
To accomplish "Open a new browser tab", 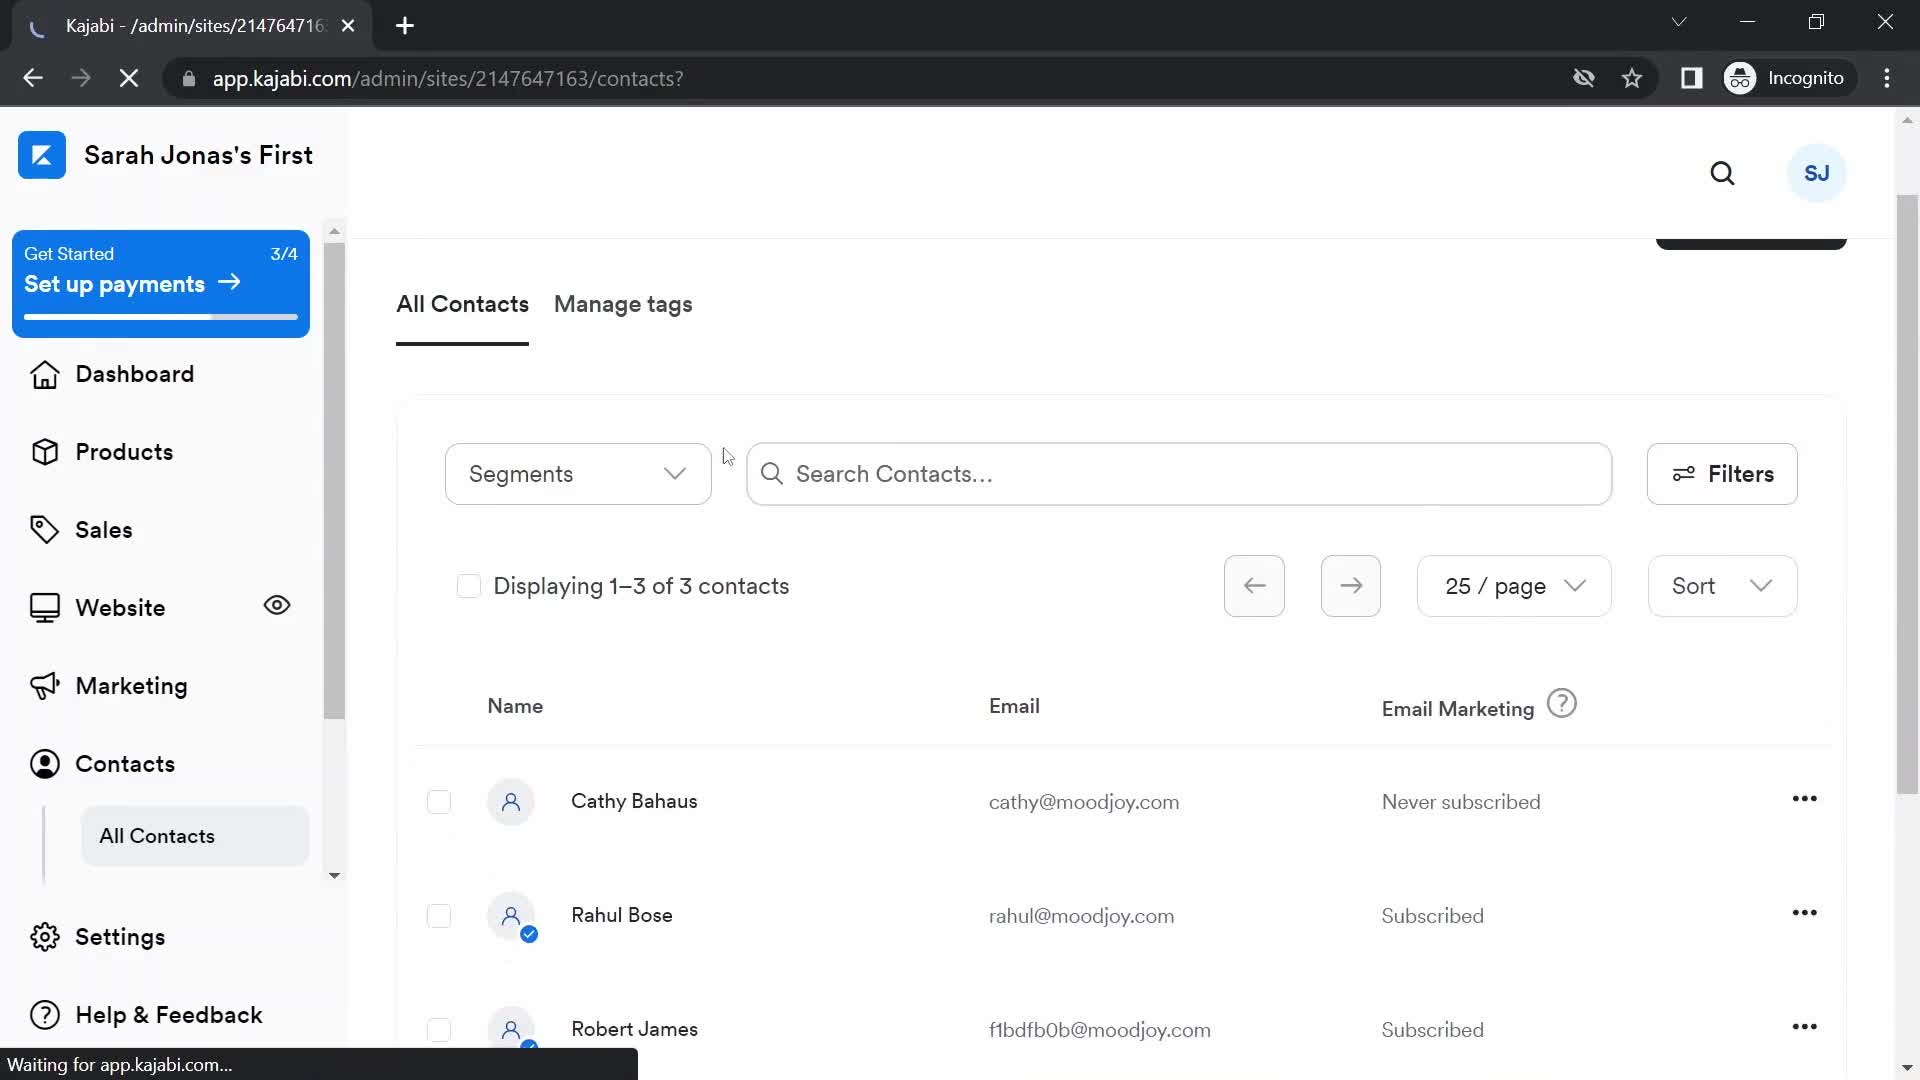I will click(x=405, y=26).
